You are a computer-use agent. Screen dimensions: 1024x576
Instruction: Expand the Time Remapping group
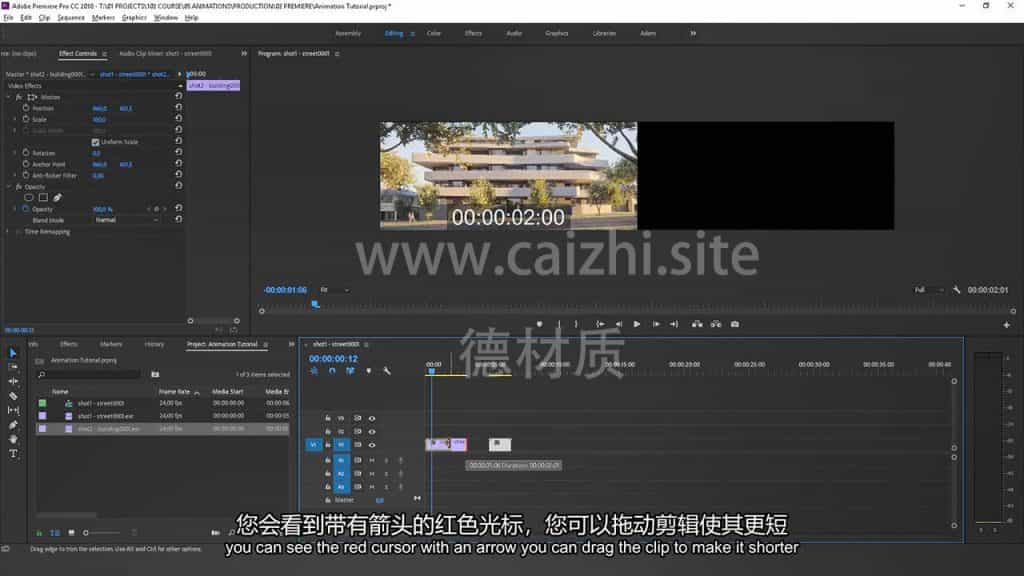click(8, 231)
